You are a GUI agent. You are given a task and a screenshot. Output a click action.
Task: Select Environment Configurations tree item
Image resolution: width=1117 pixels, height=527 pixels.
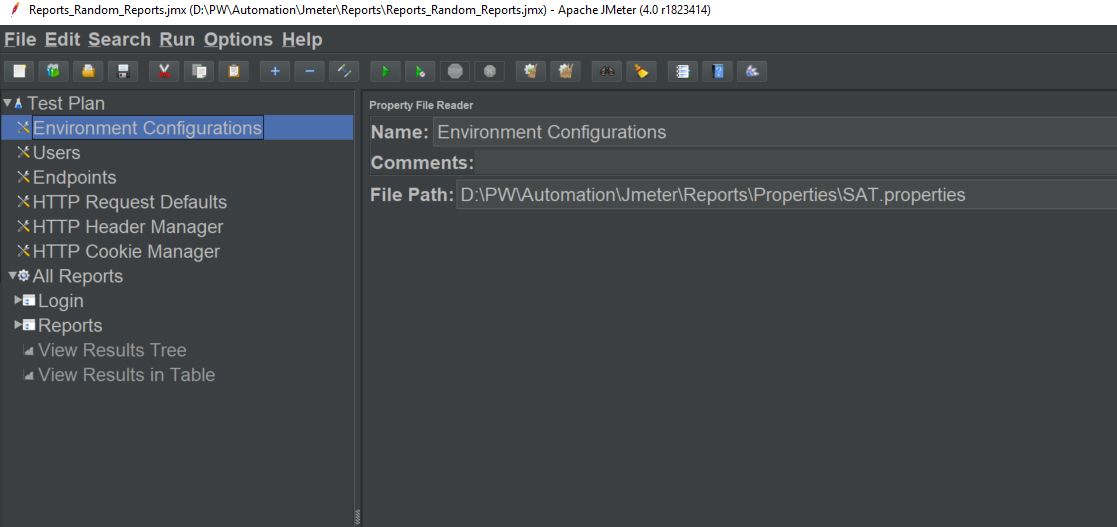tap(147, 128)
